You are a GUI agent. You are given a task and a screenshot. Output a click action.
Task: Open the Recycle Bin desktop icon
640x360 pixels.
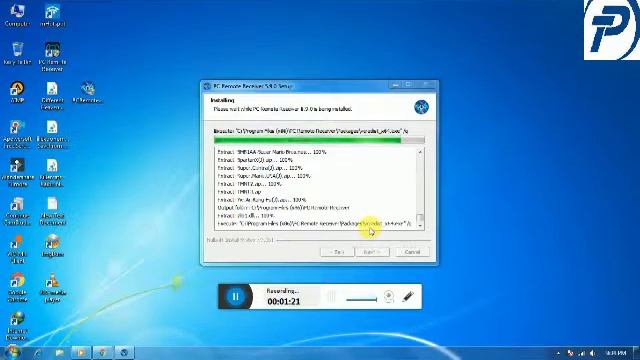click(x=17, y=53)
